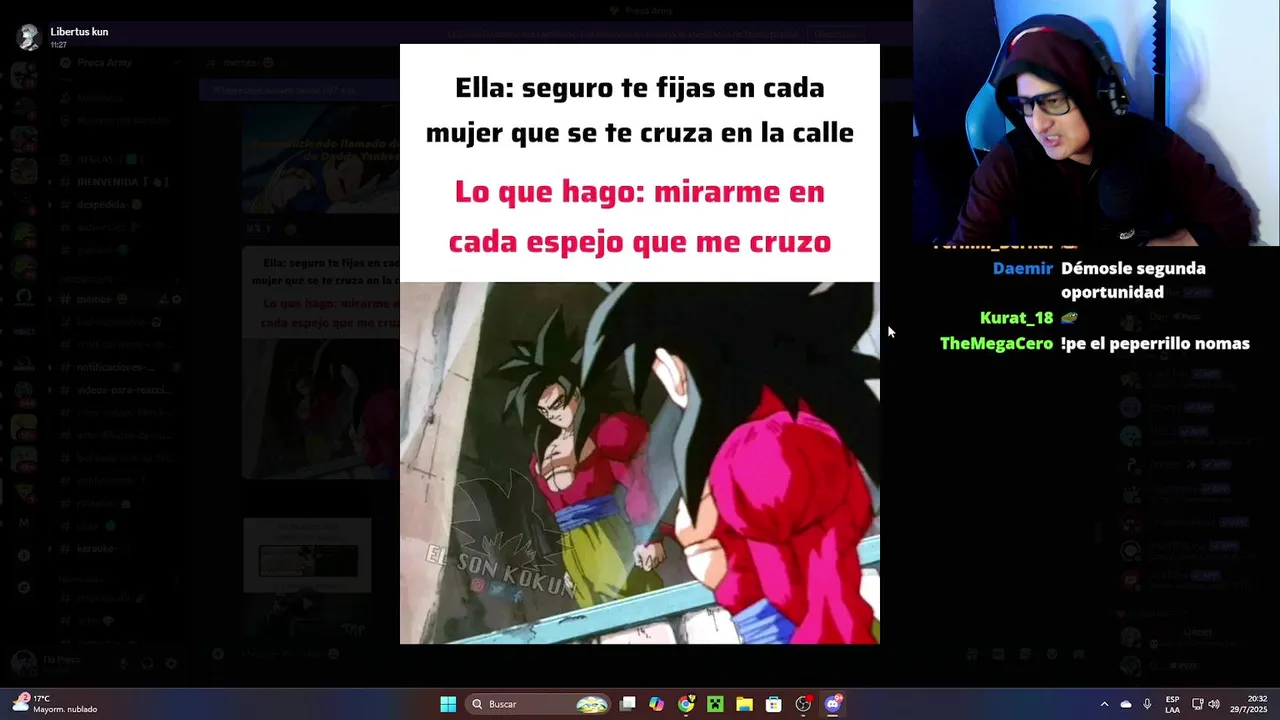Expand the Preca Army server menu

click(x=120, y=63)
